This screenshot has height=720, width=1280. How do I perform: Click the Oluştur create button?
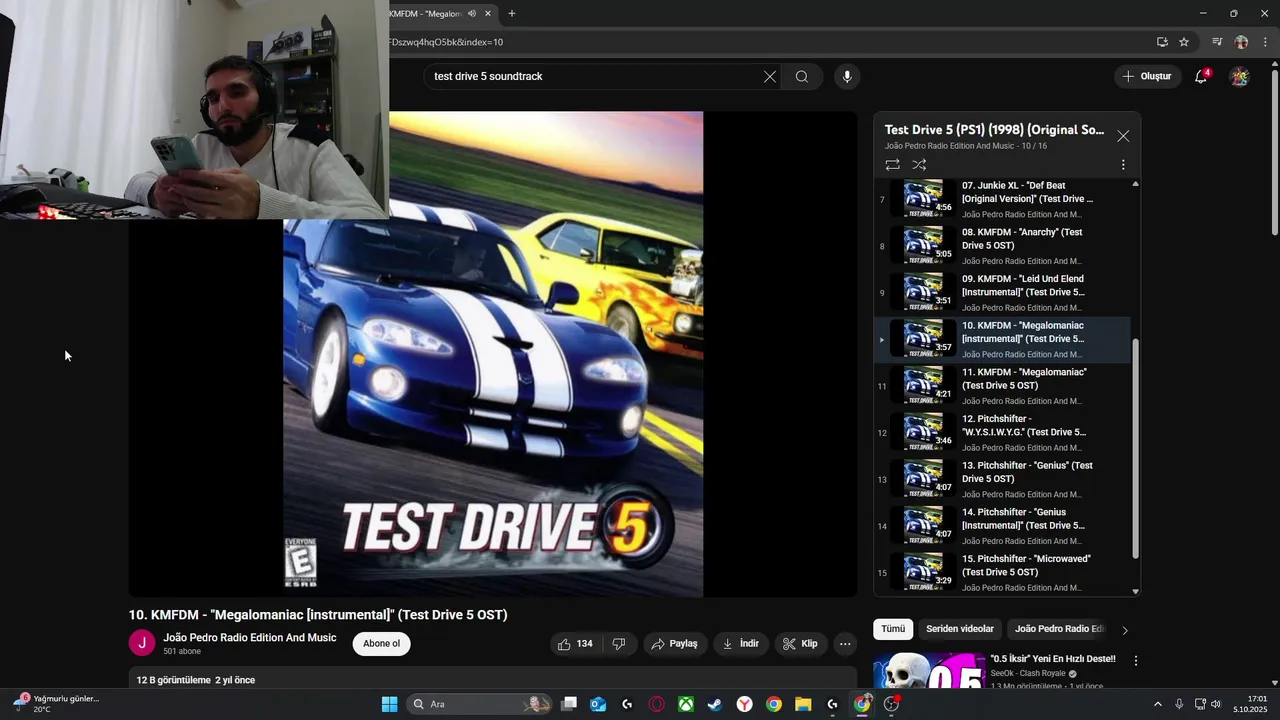(x=1146, y=76)
